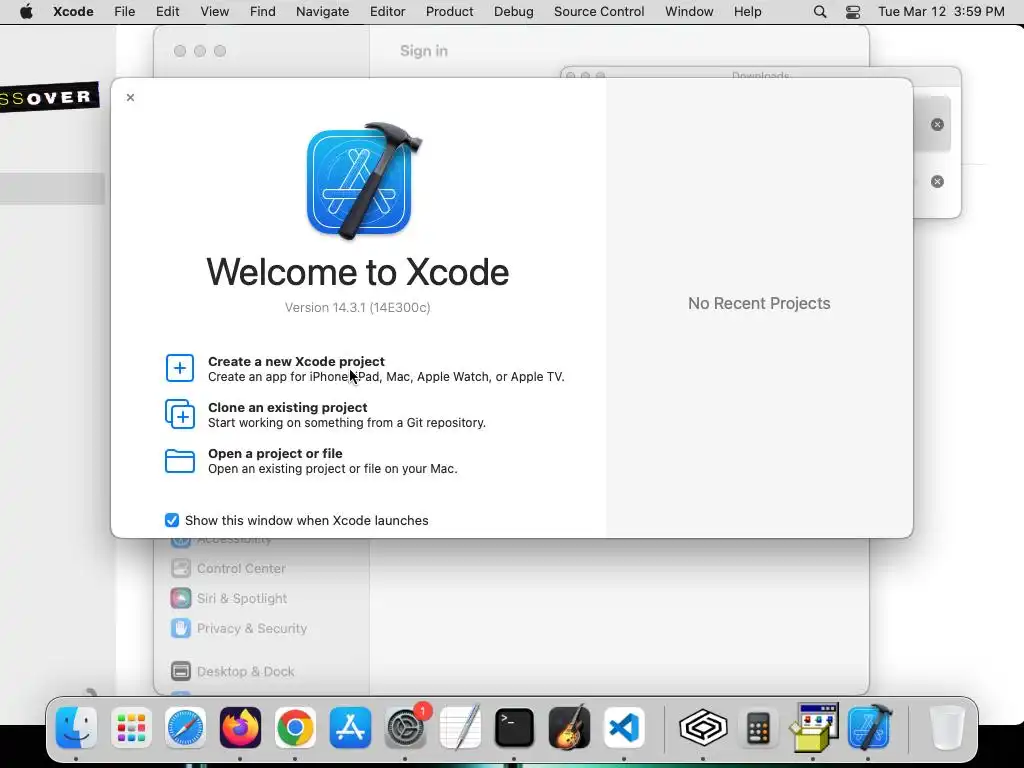Click the date and time in menu bar
The width and height of the screenshot is (1024, 768).
pyautogui.click(x=941, y=12)
